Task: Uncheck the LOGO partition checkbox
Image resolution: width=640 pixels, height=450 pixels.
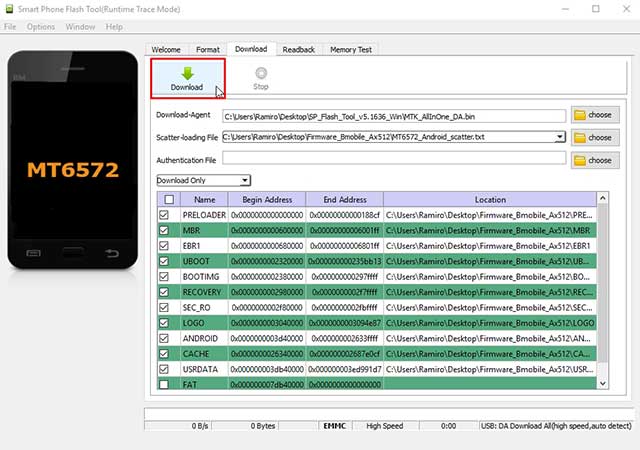Action: 164,323
